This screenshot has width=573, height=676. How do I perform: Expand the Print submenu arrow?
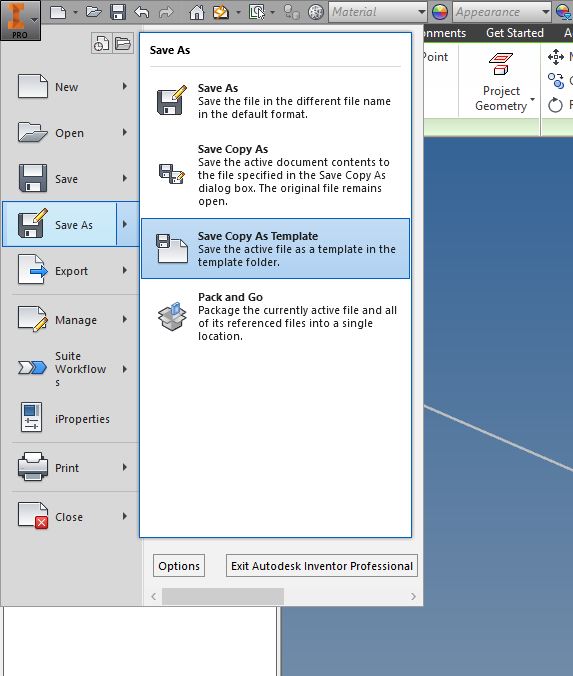[125, 467]
